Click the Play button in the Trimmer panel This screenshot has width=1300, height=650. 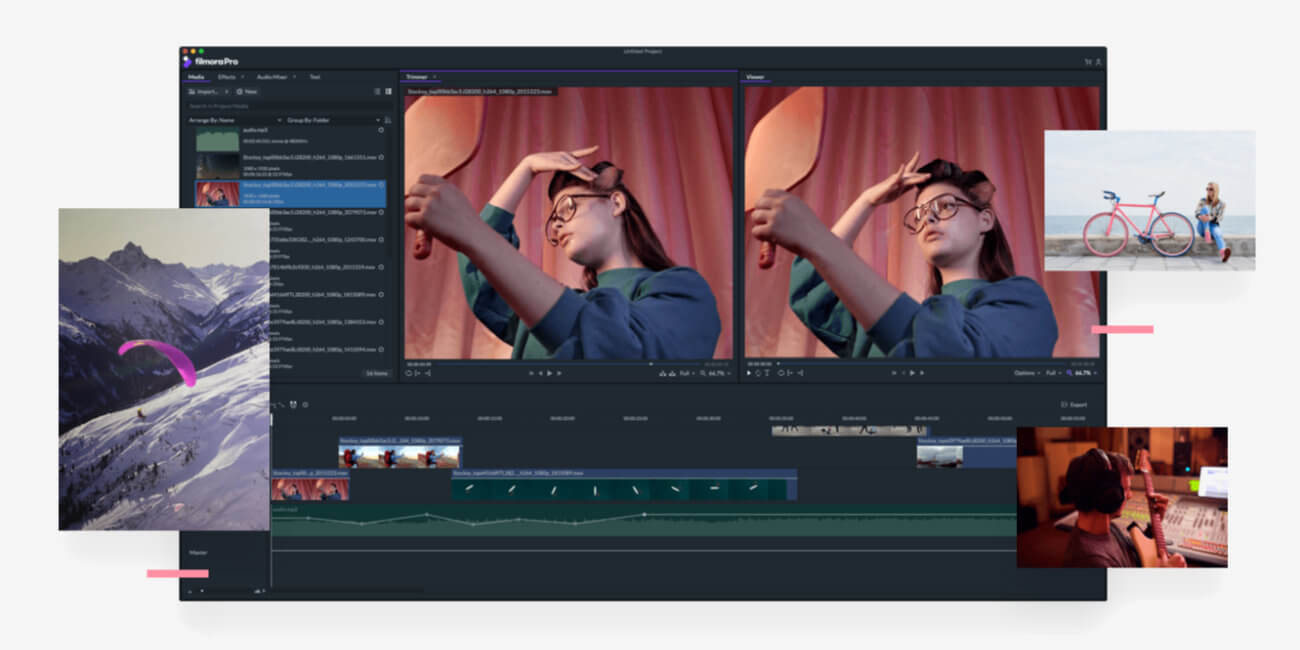coord(549,373)
